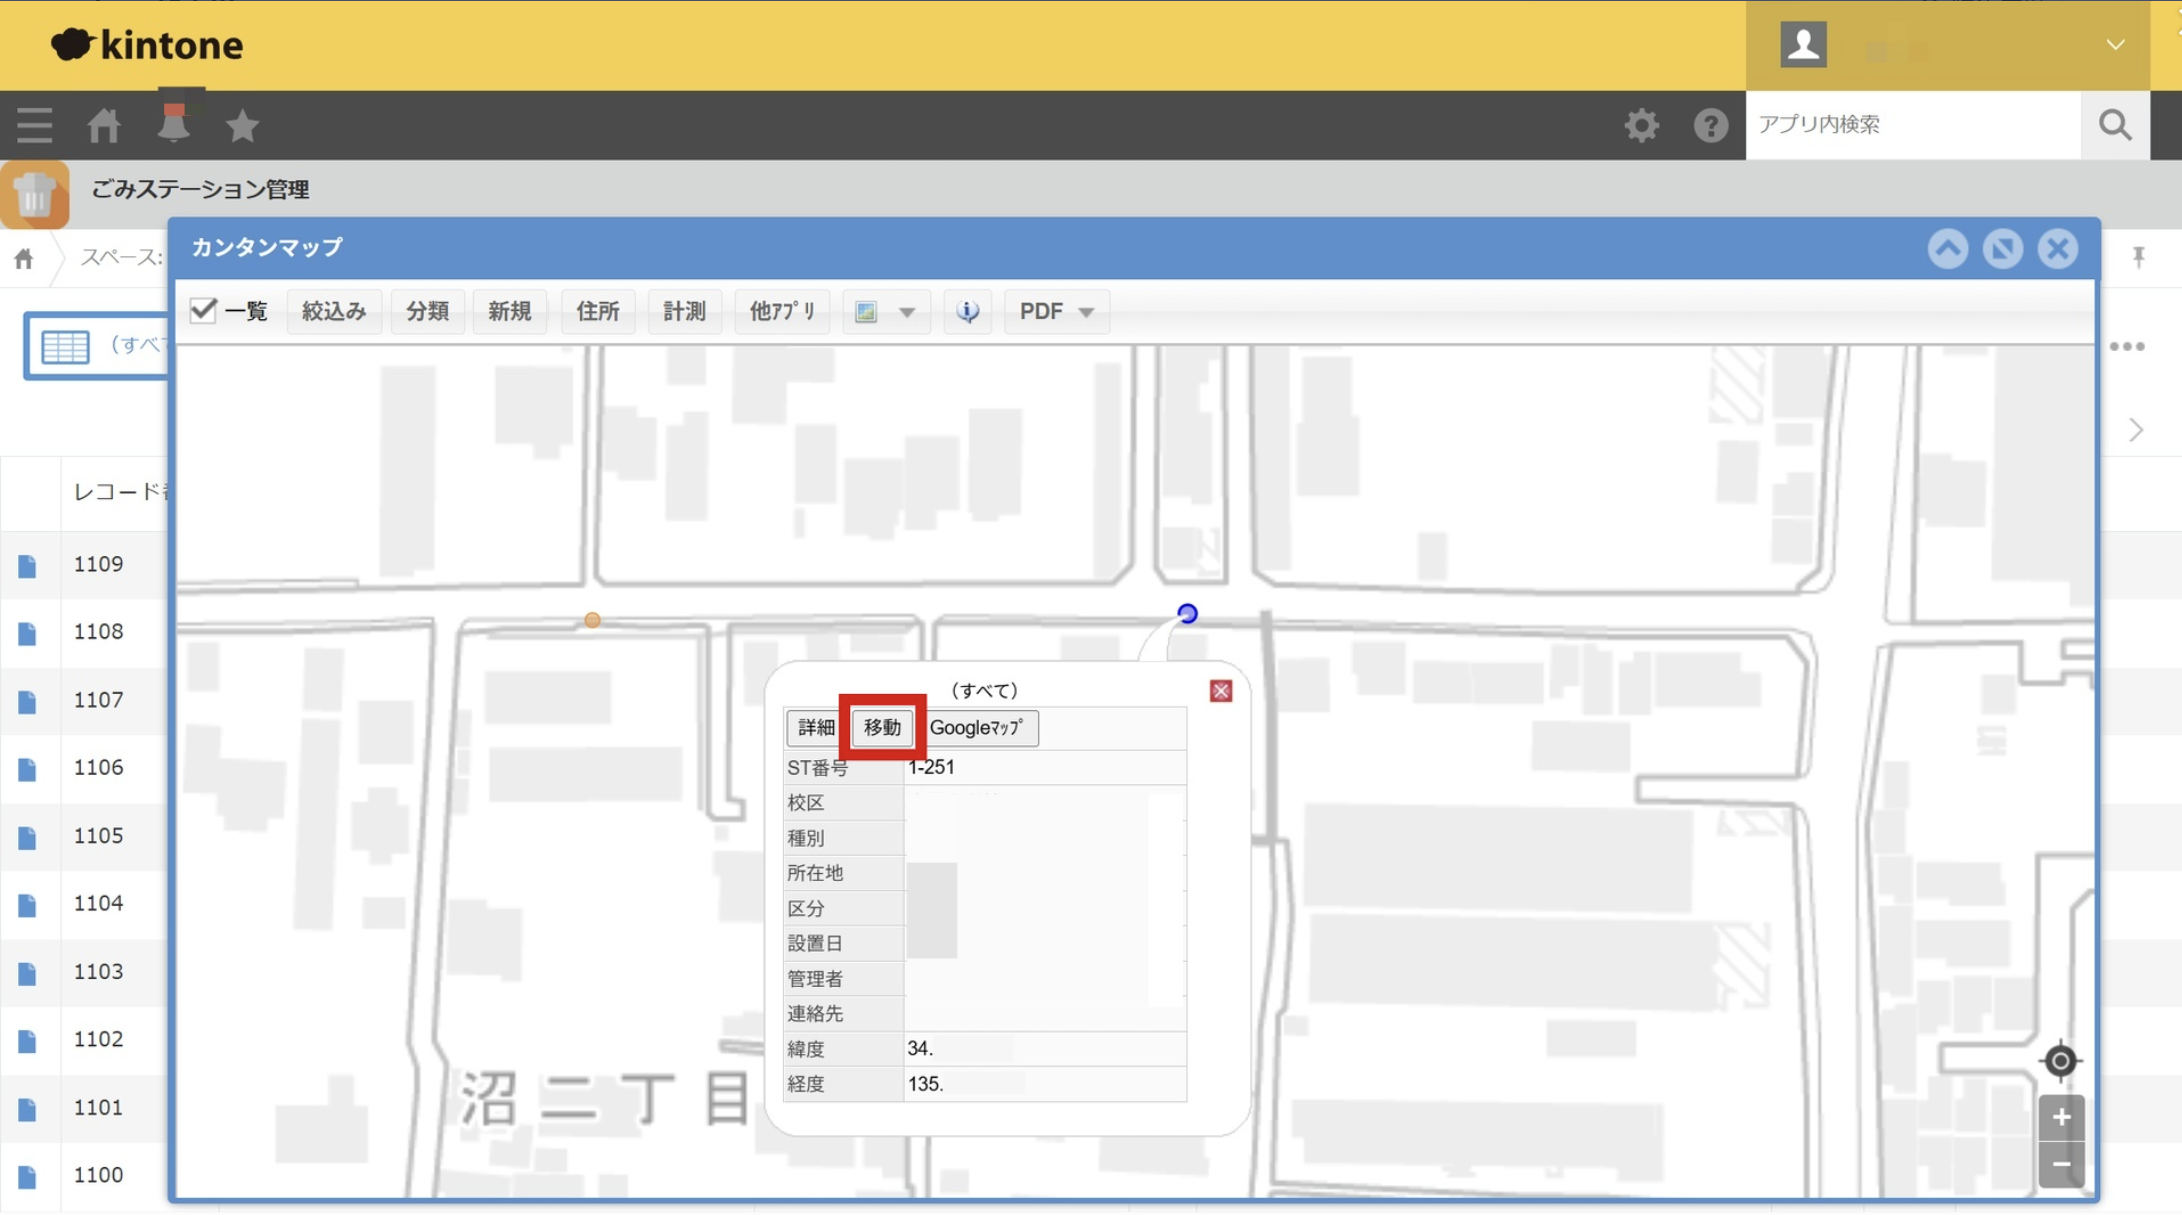Open the notifications bell

(173, 126)
